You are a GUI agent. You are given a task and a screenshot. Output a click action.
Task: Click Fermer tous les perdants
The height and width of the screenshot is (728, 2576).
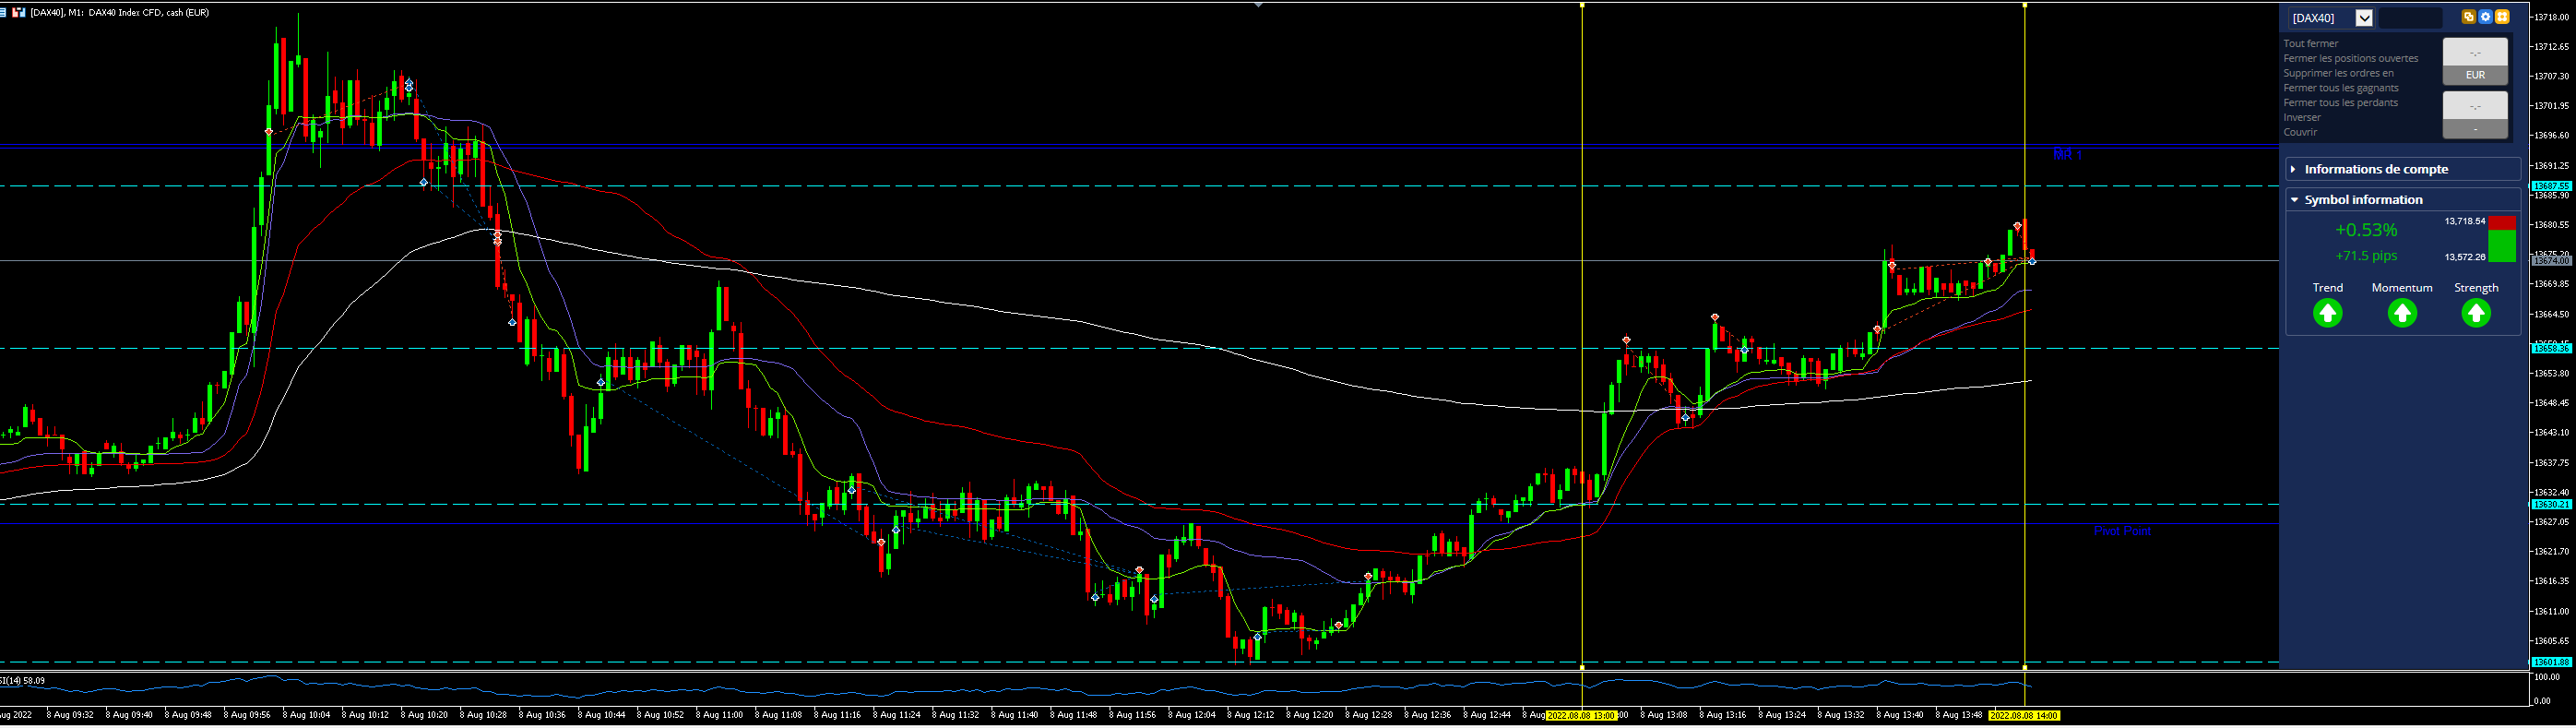pyautogui.click(x=2341, y=103)
